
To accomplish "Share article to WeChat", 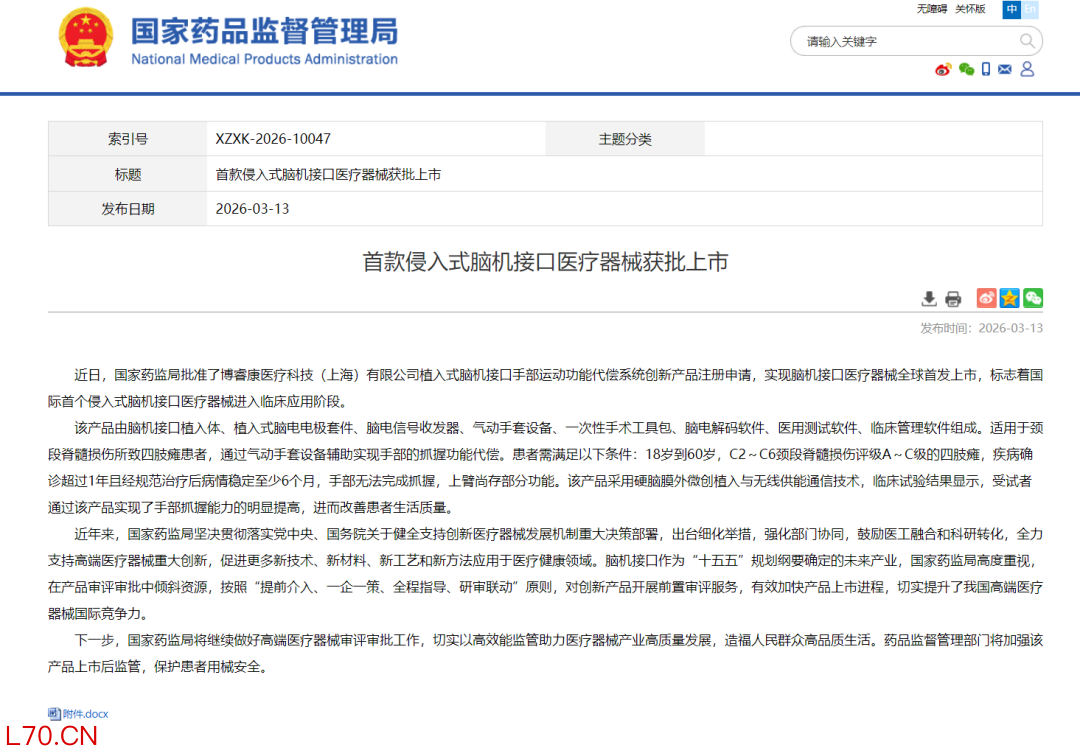I will pos(1033,297).
